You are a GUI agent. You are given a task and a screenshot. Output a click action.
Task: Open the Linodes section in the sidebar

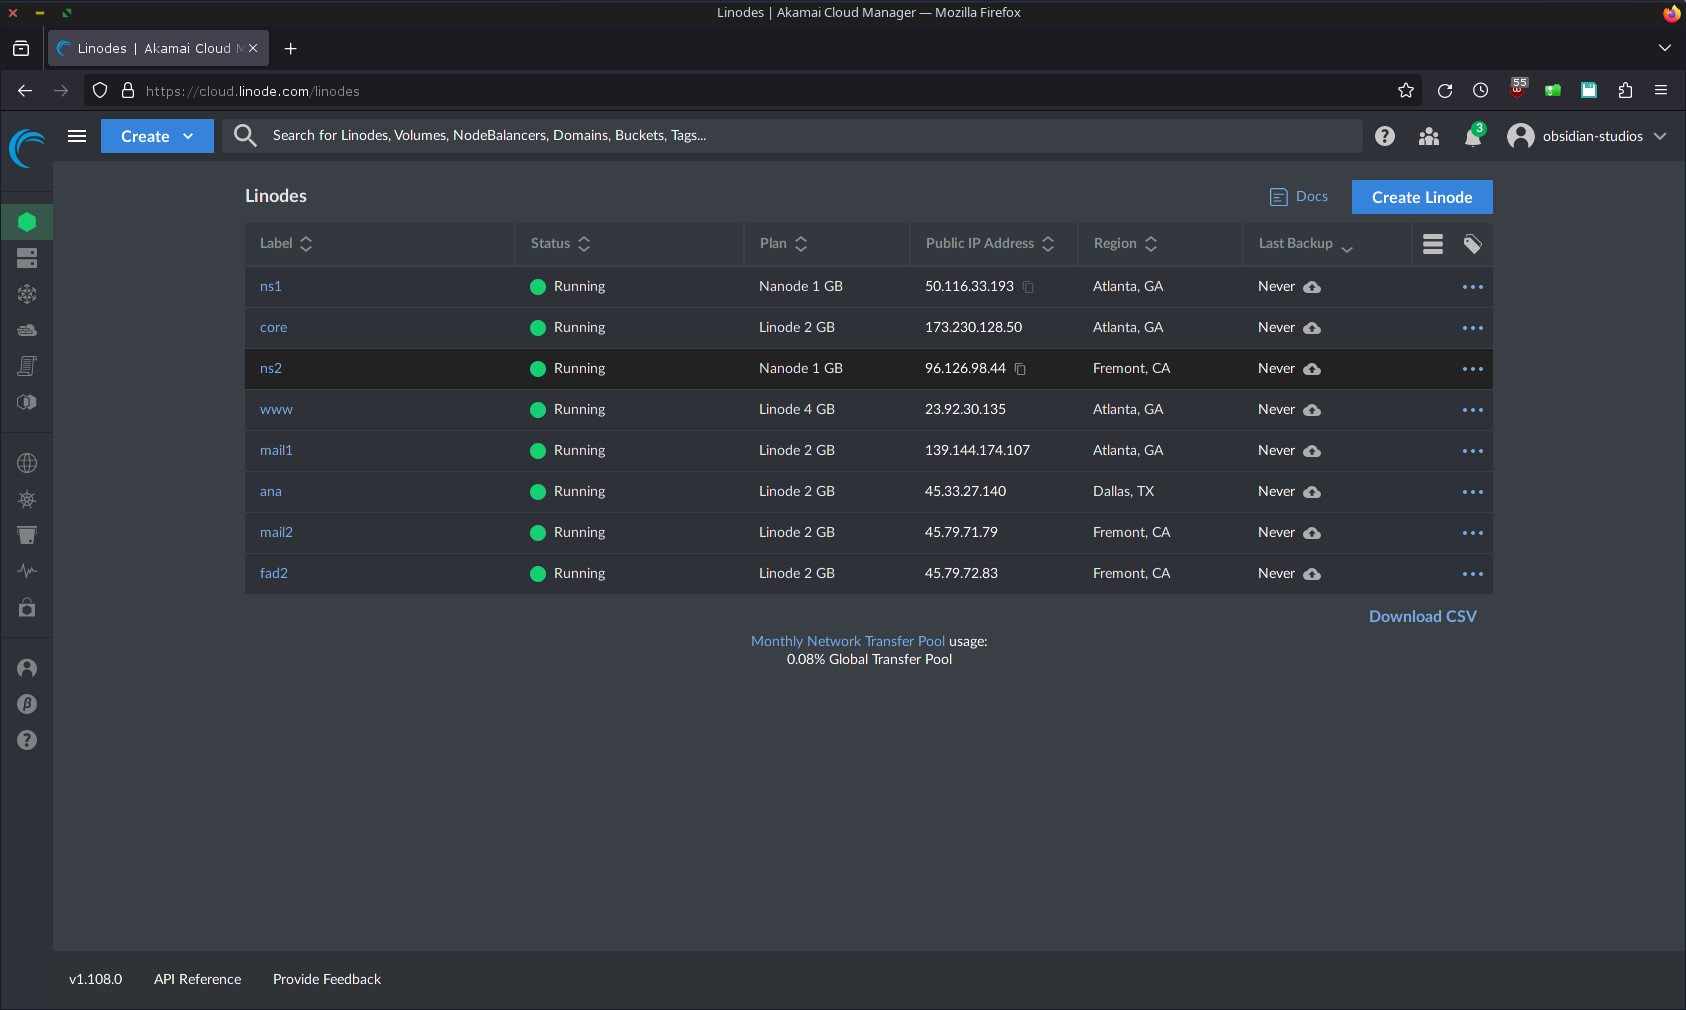[x=27, y=222]
